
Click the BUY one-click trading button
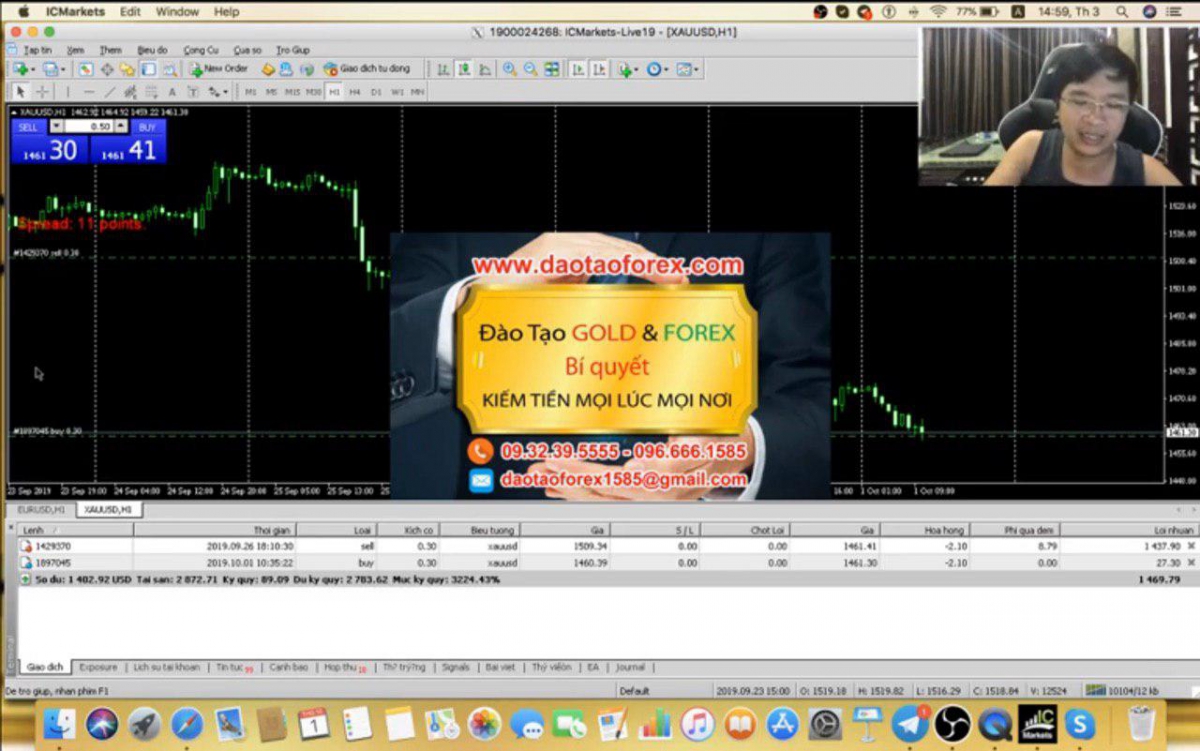point(148,127)
